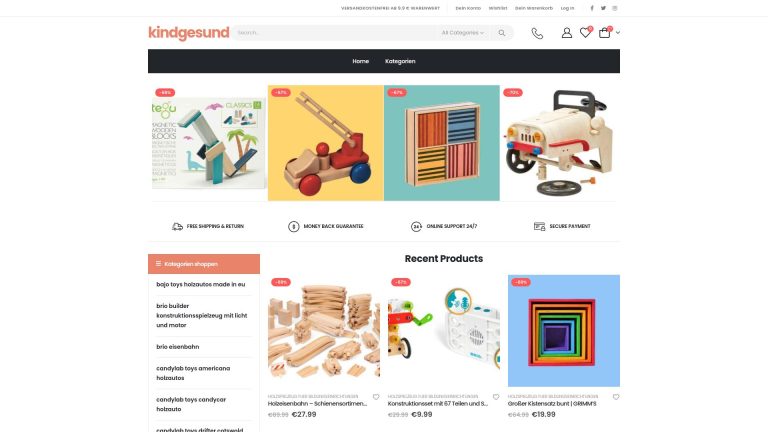Open the wishlist heart icon in header
The height and width of the screenshot is (432, 768).
pyautogui.click(x=585, y=32)
